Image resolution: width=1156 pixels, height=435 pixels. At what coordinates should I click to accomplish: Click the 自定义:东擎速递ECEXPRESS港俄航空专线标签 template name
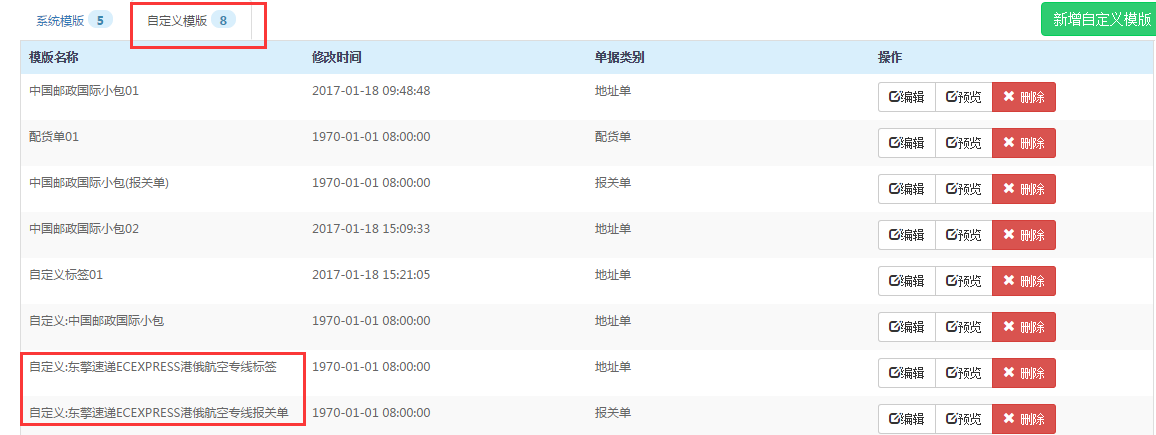click(x=152, y=367)
